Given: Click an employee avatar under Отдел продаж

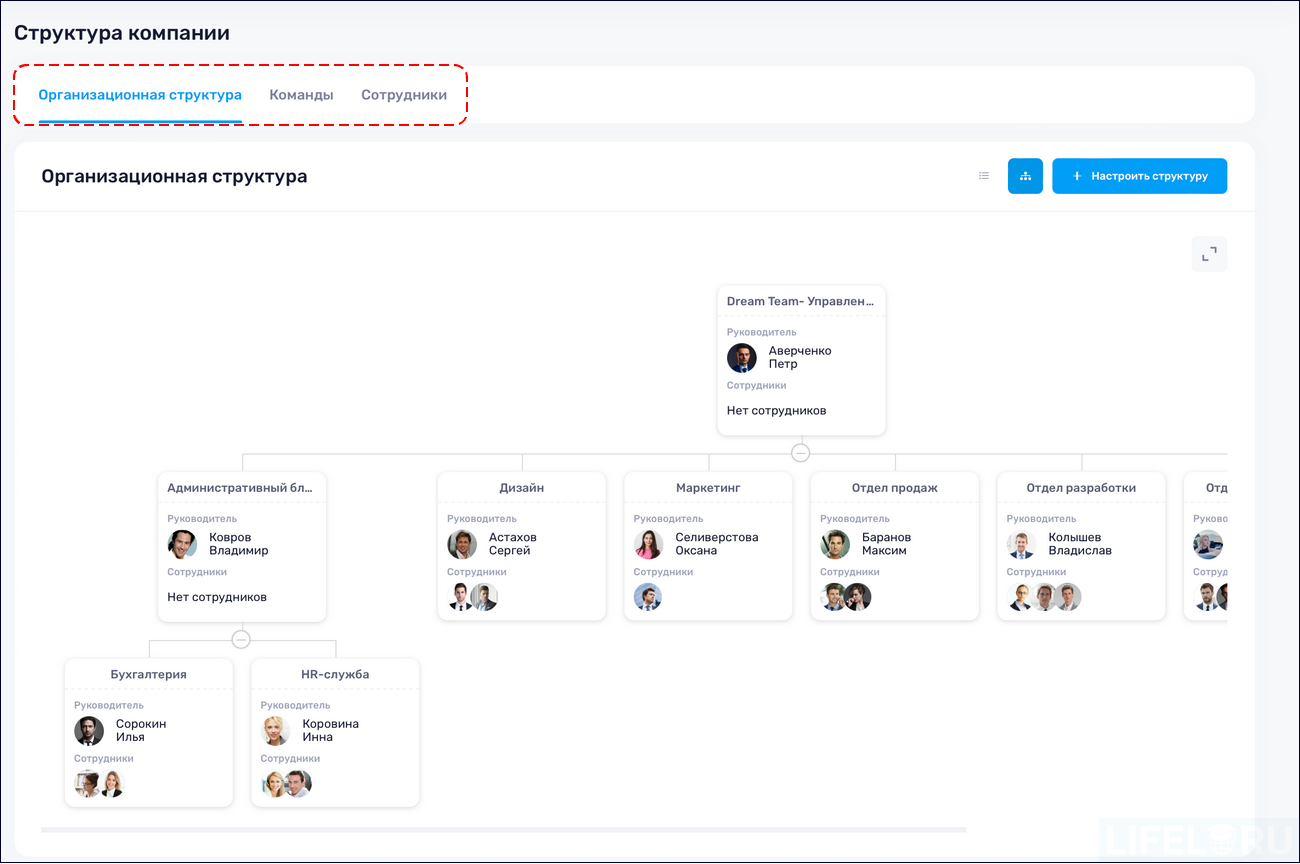Looking at the screenshot, I should [835, 597].
